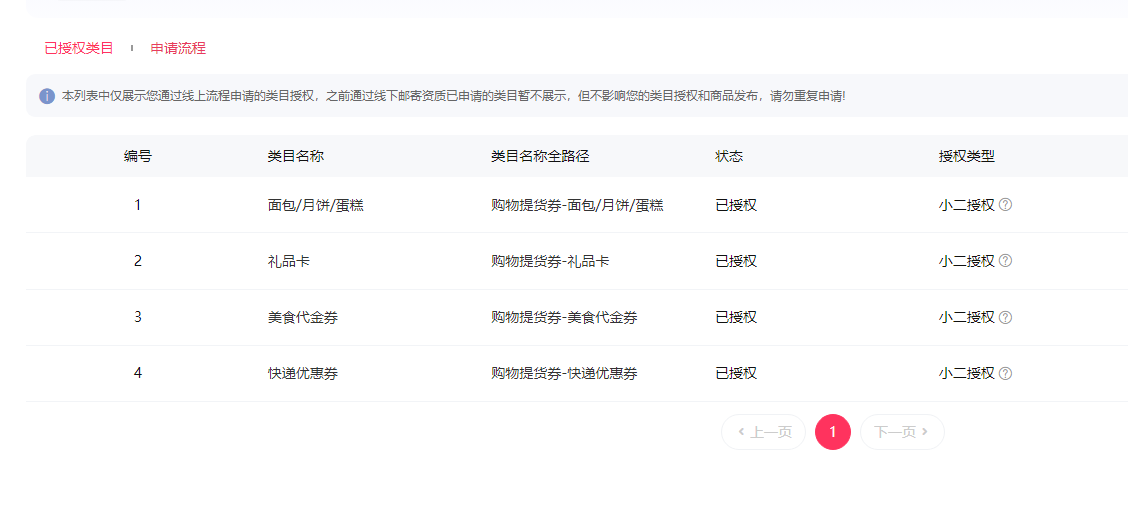
Task: Click 授权类型 column header
Action: [967, 156]
